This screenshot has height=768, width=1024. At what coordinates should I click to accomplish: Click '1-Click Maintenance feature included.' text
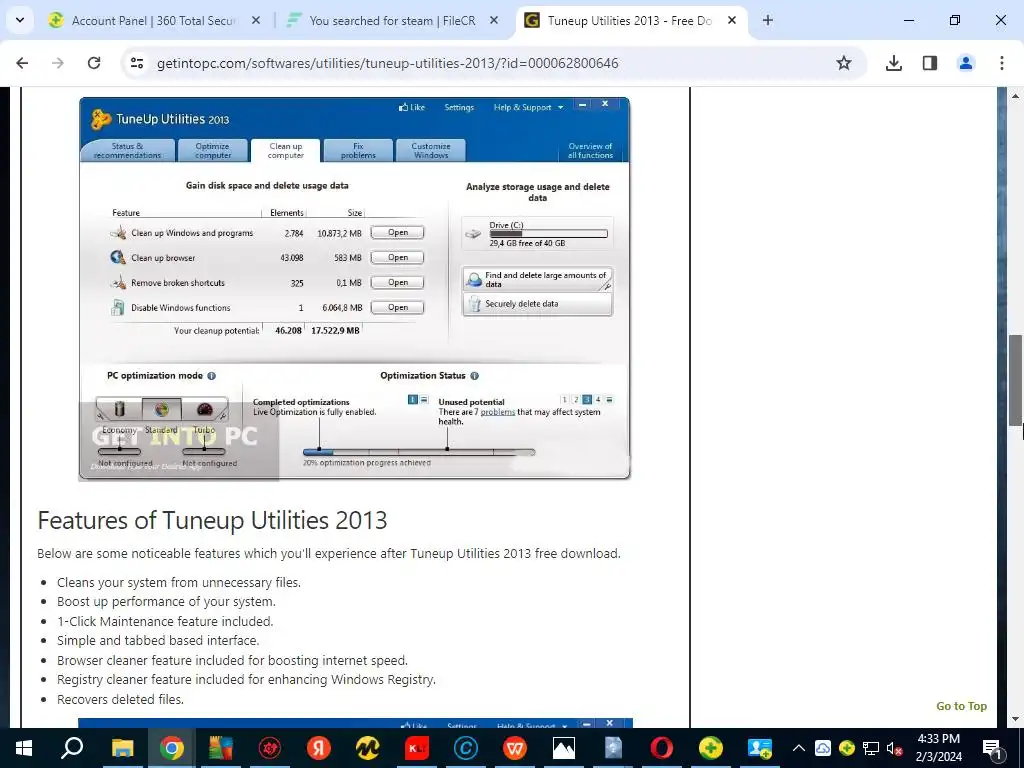point(165,621)
